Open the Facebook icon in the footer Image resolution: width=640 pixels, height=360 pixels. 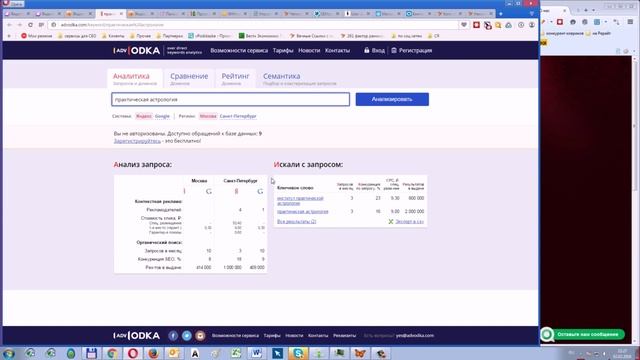coord(173,336)
